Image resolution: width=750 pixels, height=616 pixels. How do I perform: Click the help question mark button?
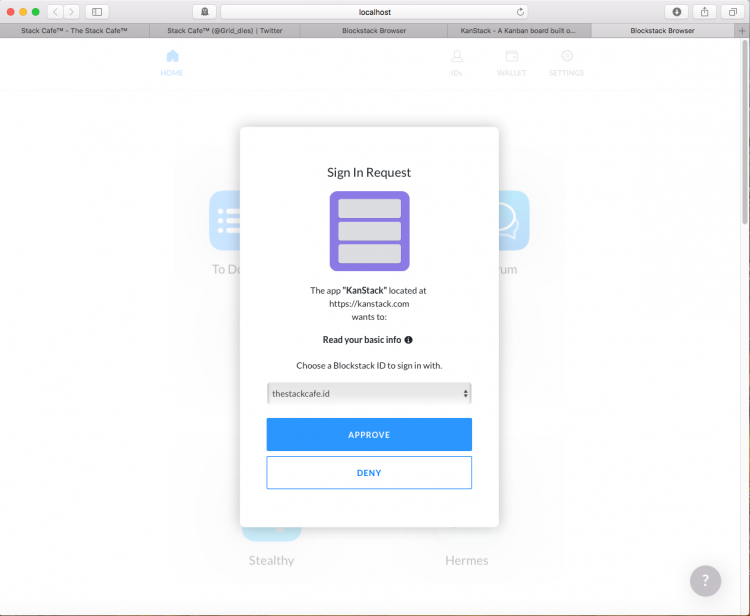click(705, 581)
